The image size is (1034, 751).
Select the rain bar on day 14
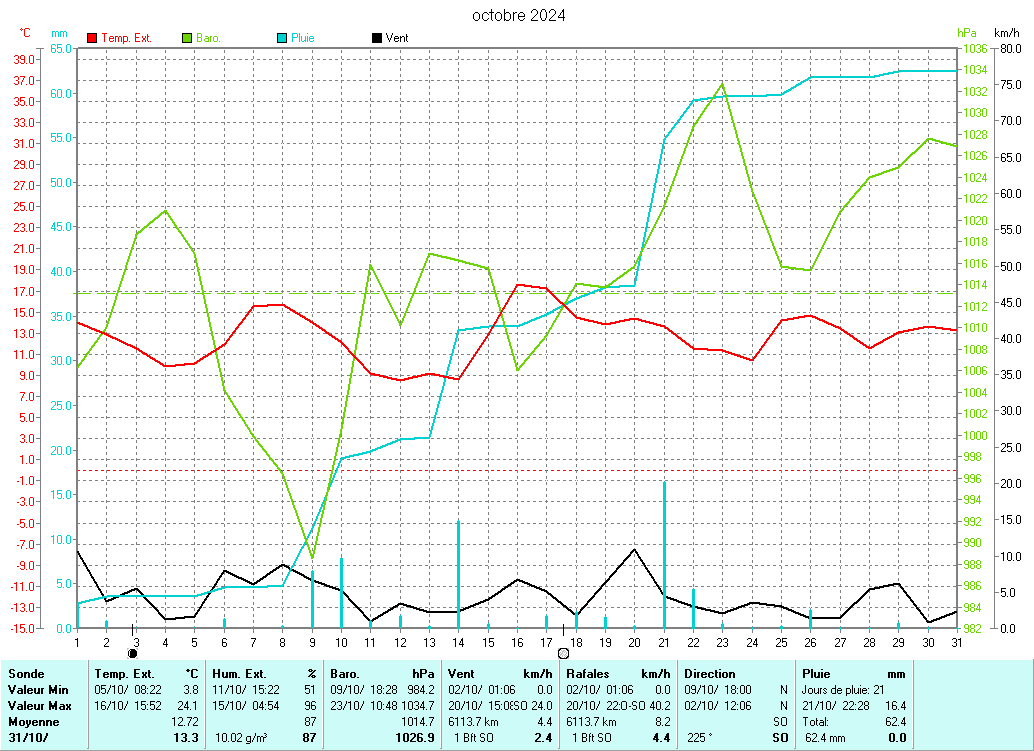[458, 574]
